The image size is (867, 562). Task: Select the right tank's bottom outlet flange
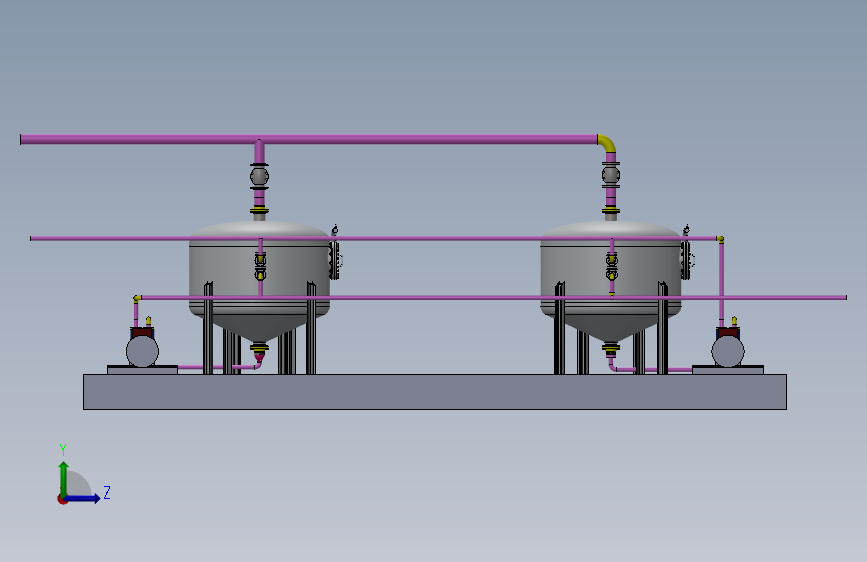pyautogui.click(x=610, y=348)
